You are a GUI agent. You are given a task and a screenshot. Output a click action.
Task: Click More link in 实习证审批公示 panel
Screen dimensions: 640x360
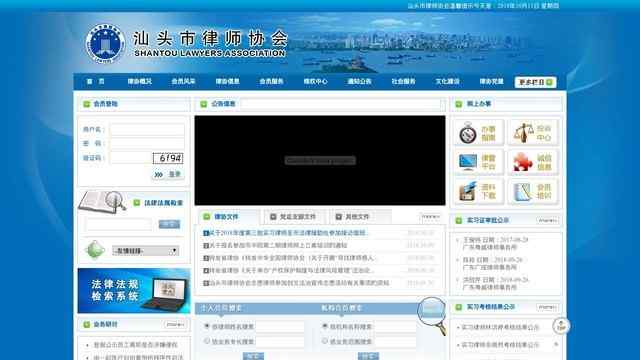point(548,220)
